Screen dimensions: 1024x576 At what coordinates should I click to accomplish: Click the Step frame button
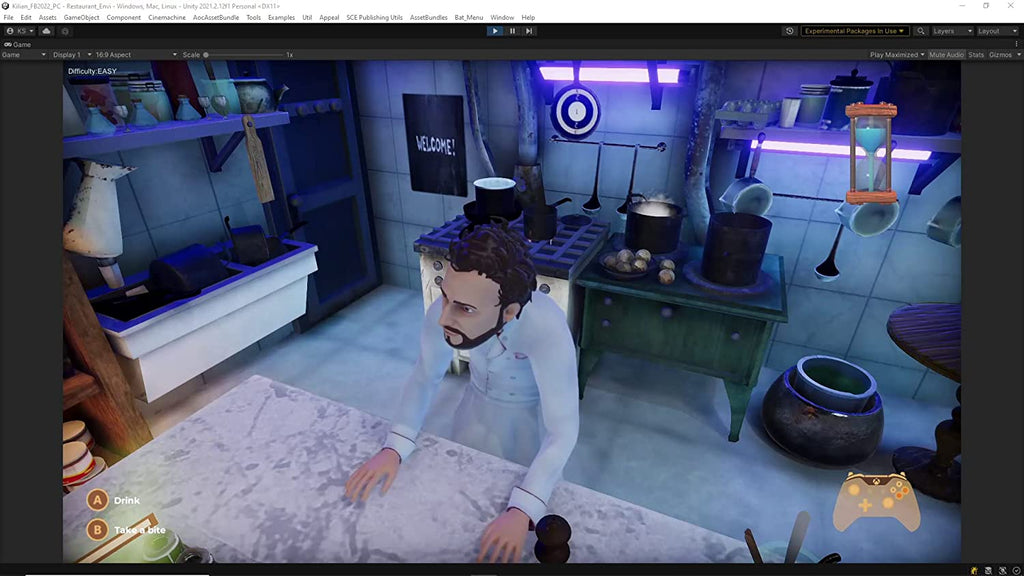tap(529, 31)
